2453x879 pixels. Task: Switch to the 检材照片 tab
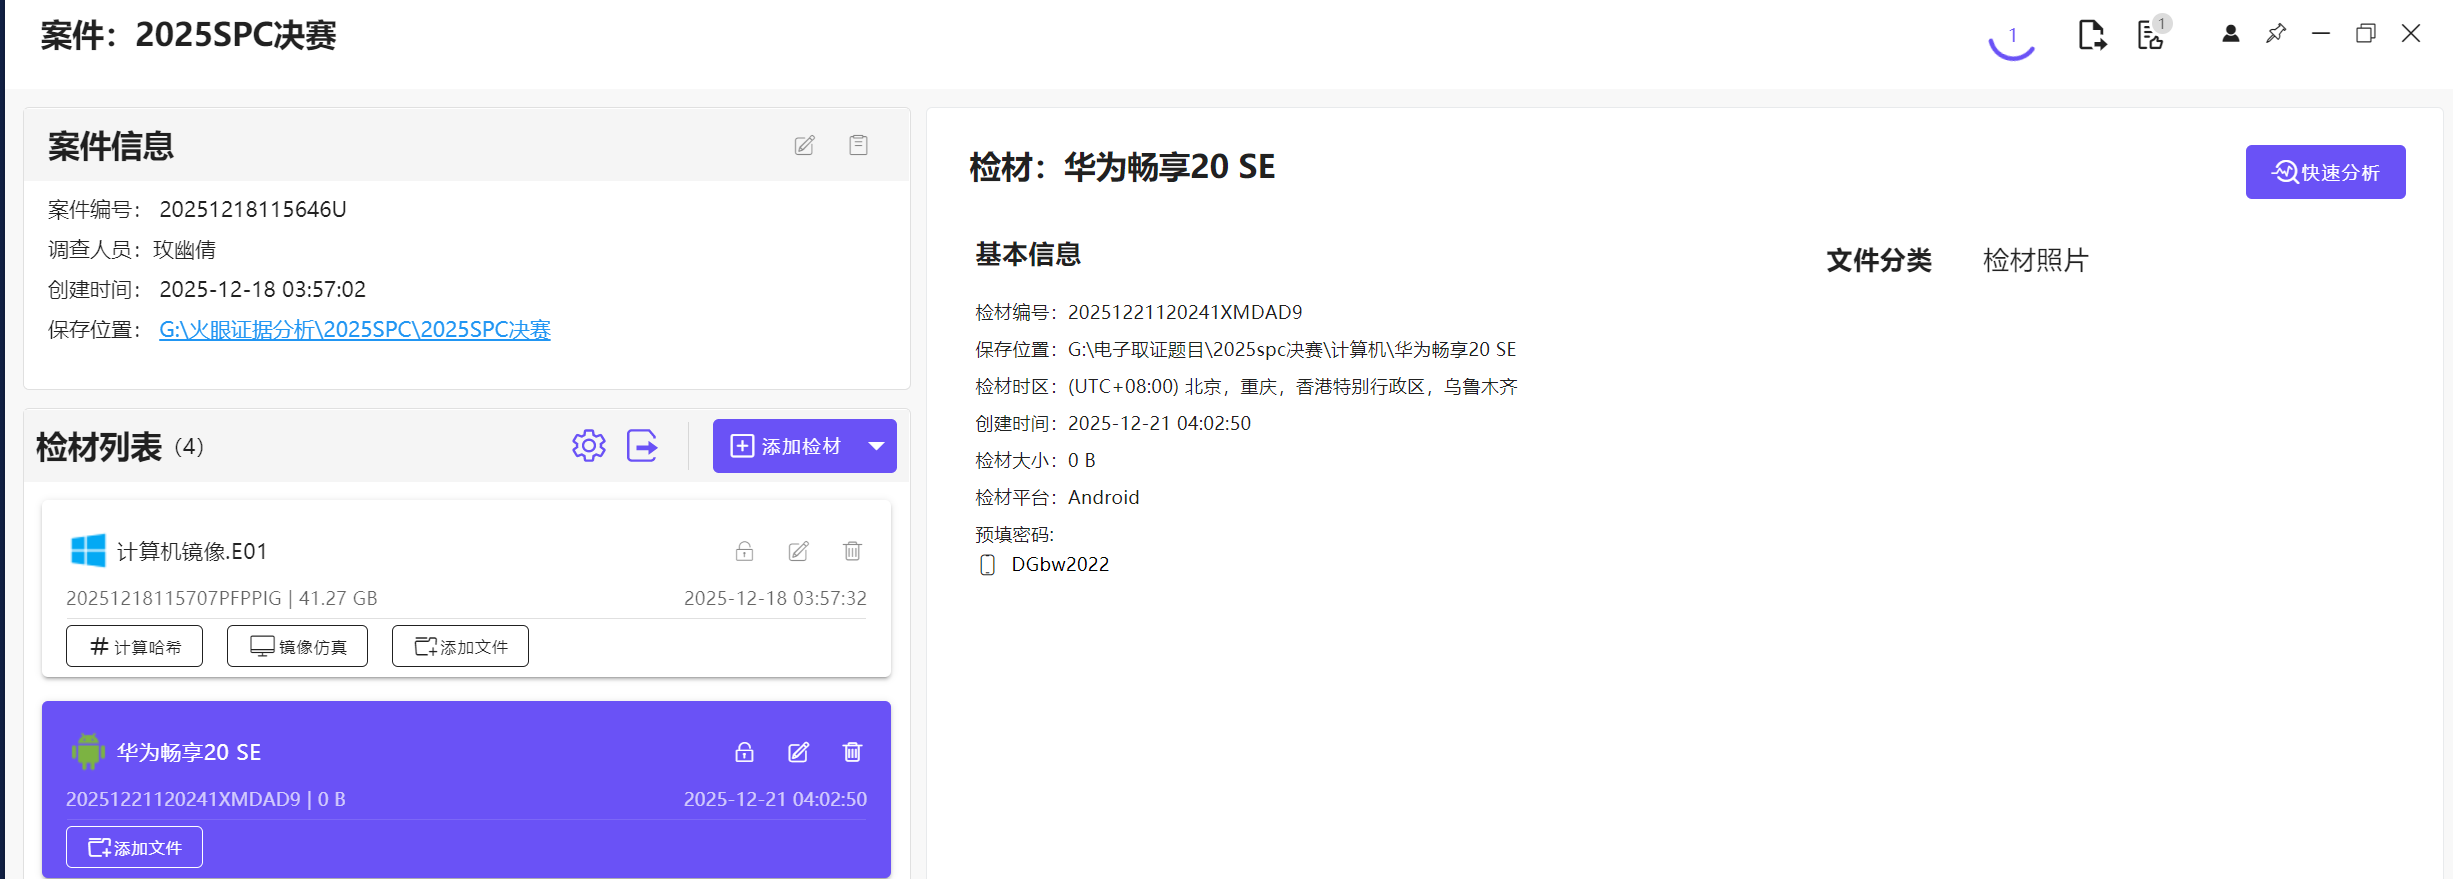(2035, 260)
